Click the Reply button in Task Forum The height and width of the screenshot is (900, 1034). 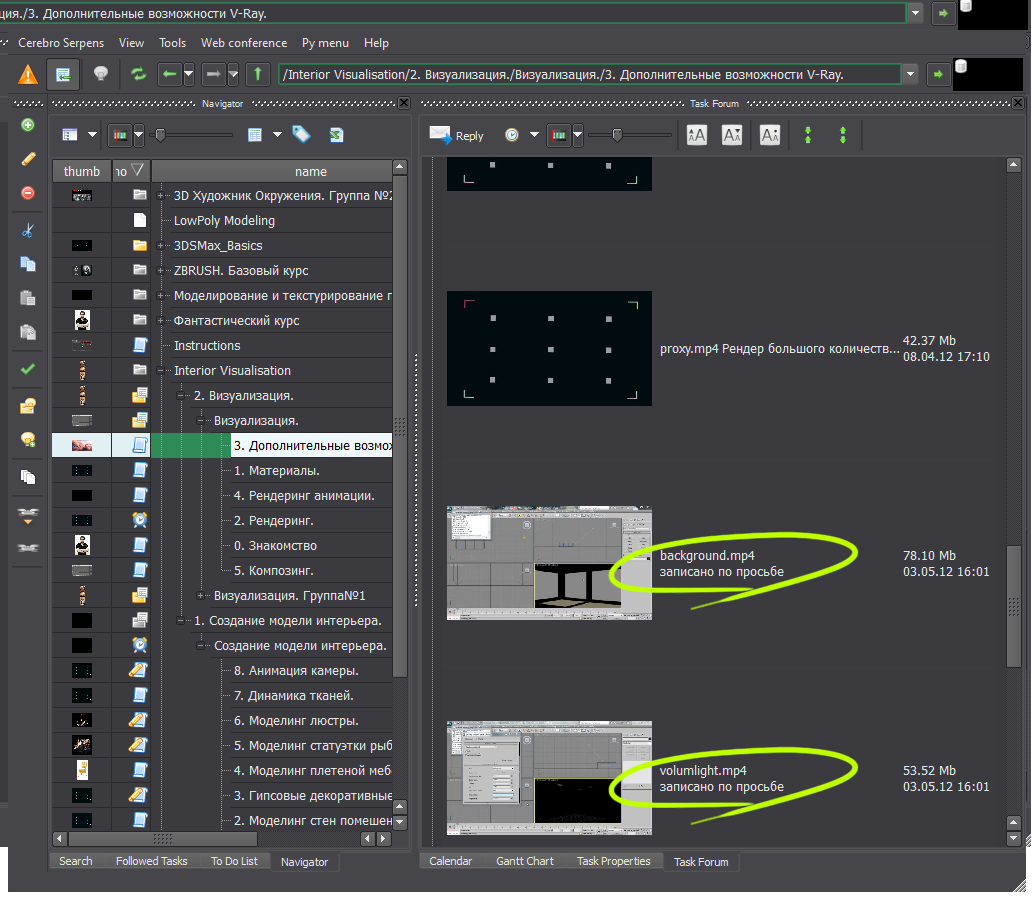[456, 135]
